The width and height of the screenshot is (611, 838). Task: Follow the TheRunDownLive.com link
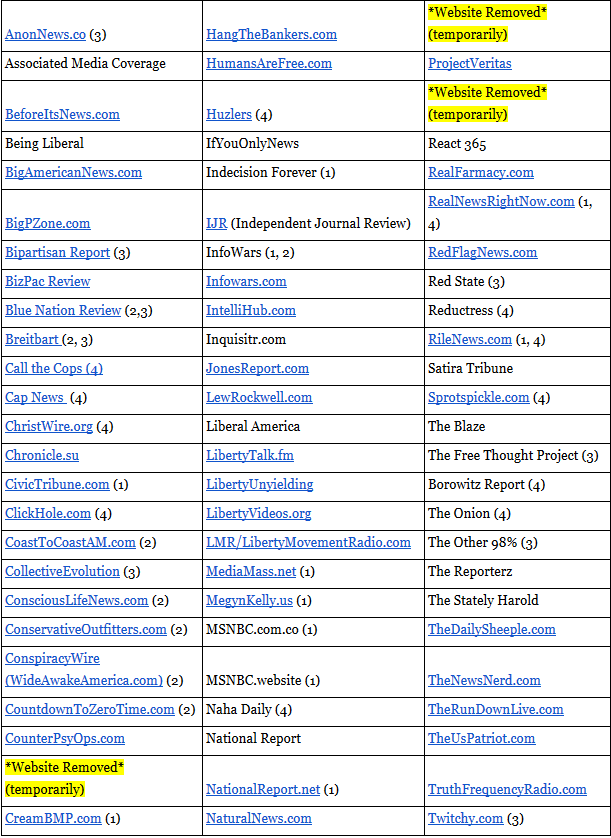(x=496, y=710)
